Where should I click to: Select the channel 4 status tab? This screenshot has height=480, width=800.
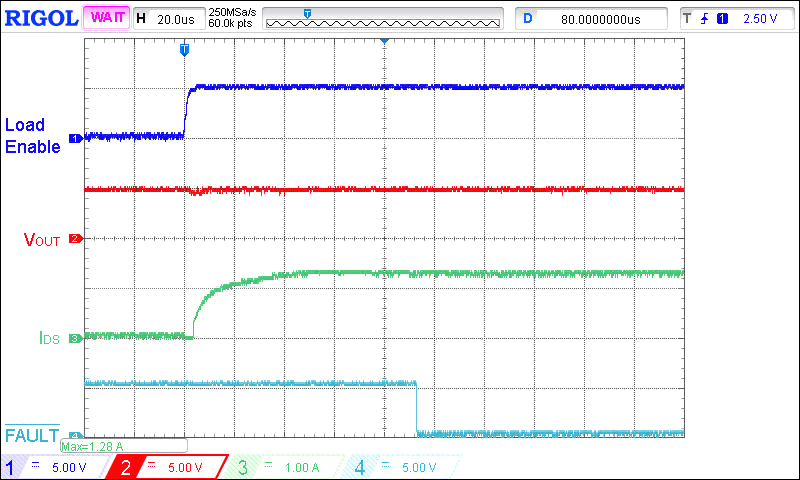coord(402,467)
